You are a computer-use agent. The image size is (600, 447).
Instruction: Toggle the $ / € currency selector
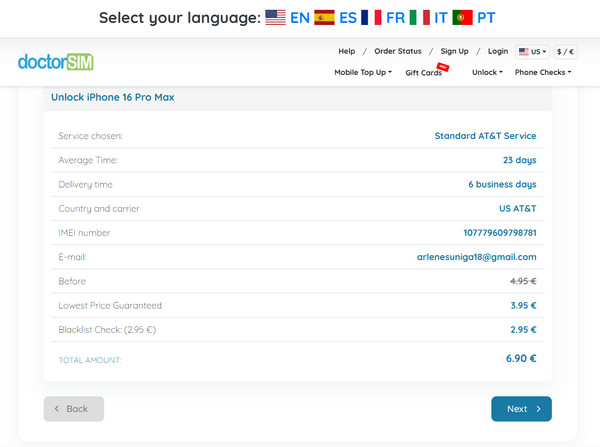(565, 52)
